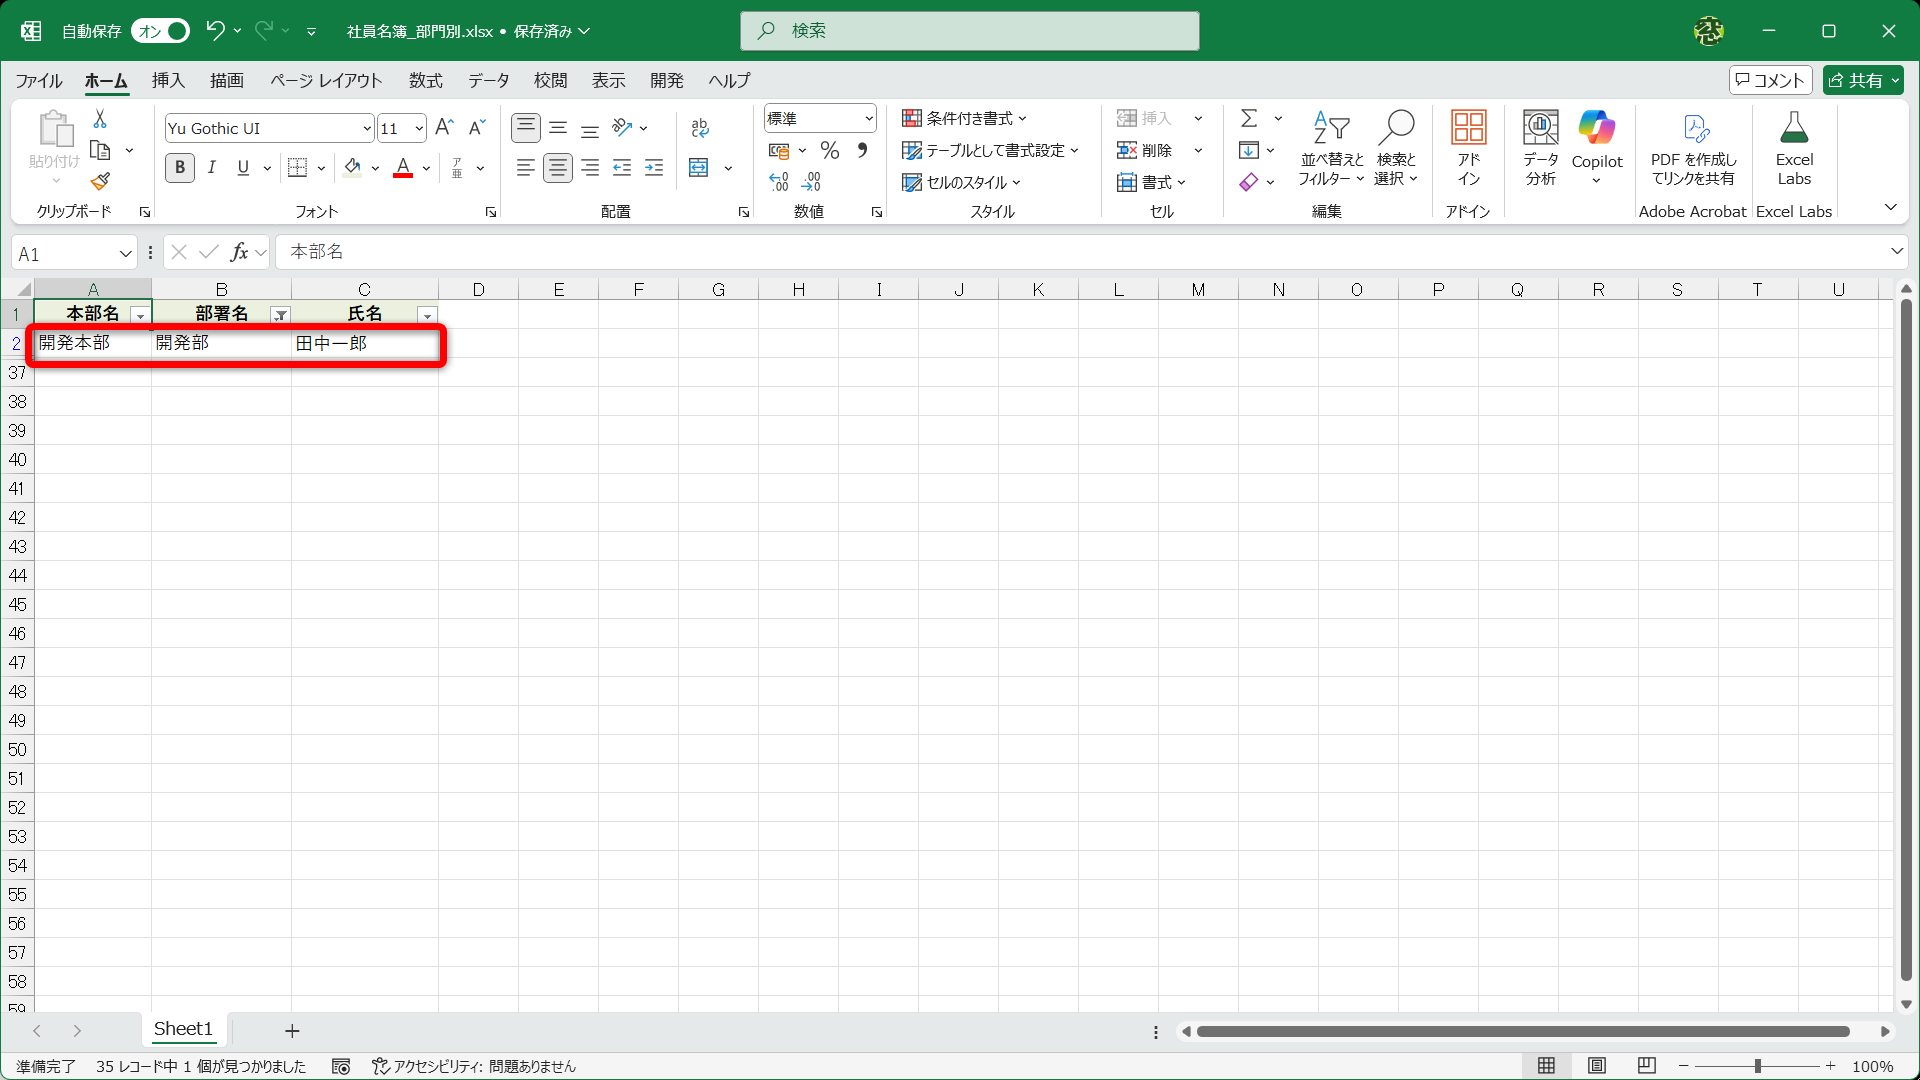Open the 部署名 column filter dropdown
The height and width of the screenshot is (1080, 1920).
coord(281,315)
